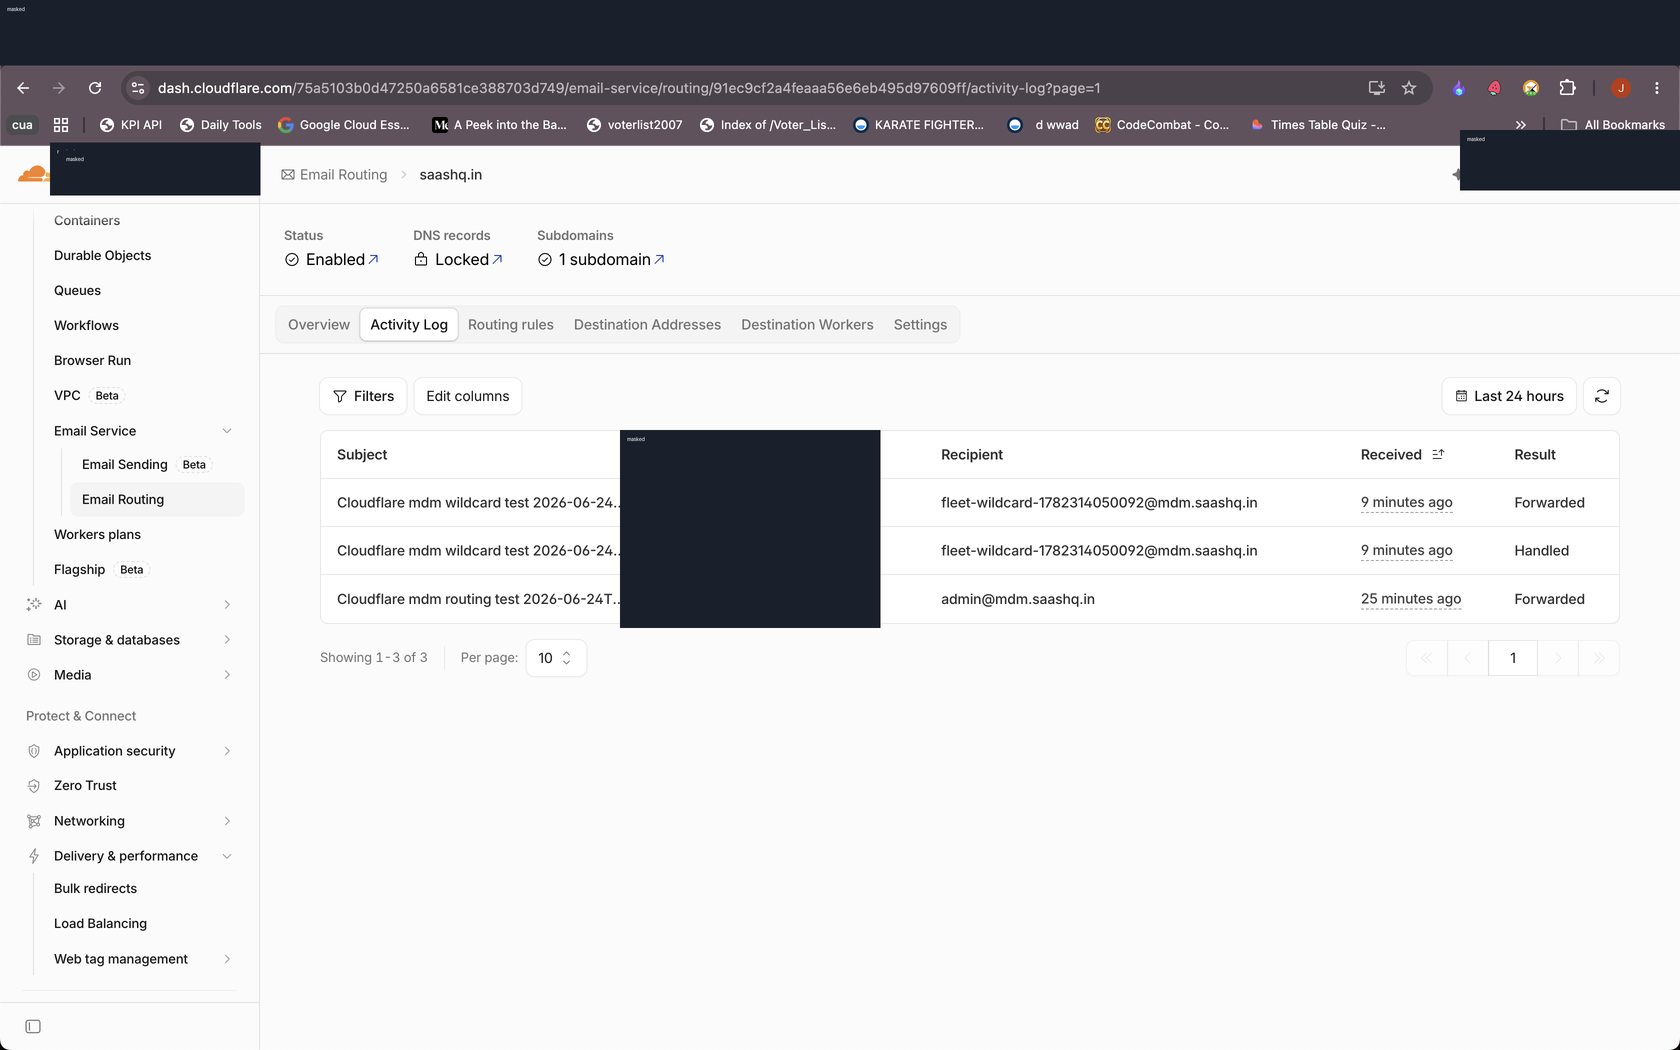This screenshot has height=1050, width=1680.
Task: Click the AI sparkle icon in sidebar
Action: [x=34, y=605]
